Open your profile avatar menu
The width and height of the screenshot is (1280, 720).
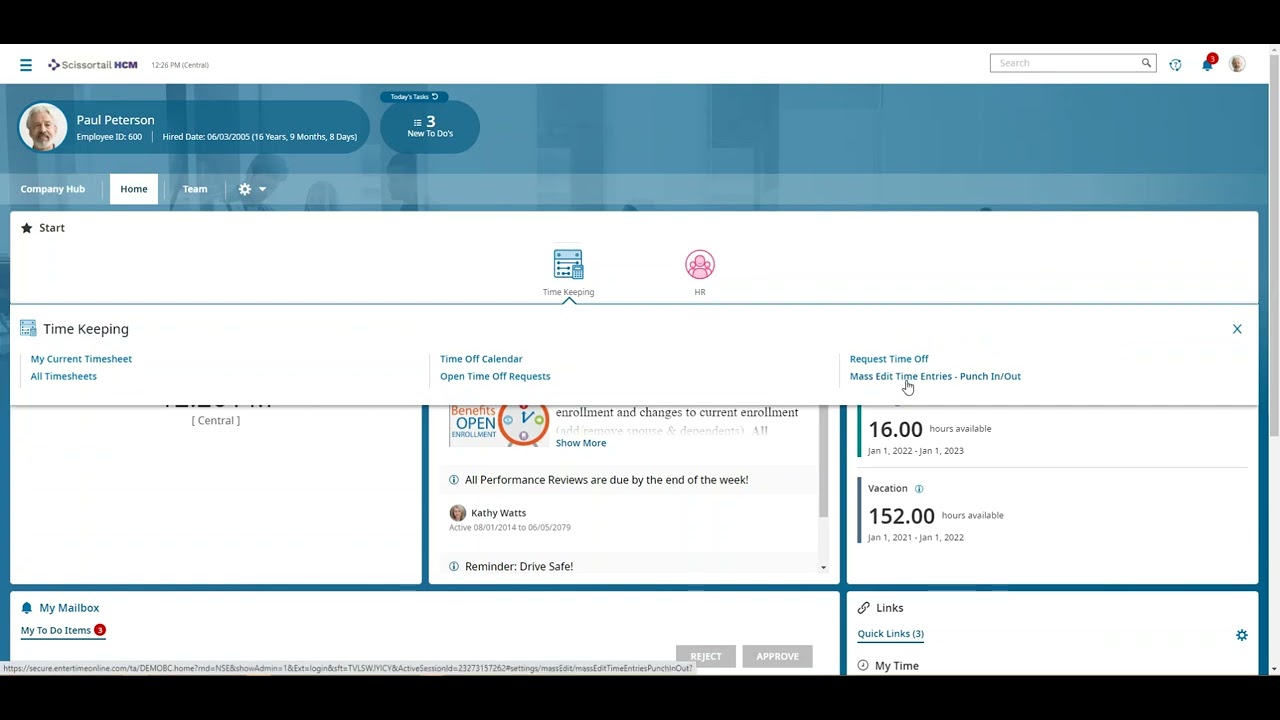click(1237, 64)
